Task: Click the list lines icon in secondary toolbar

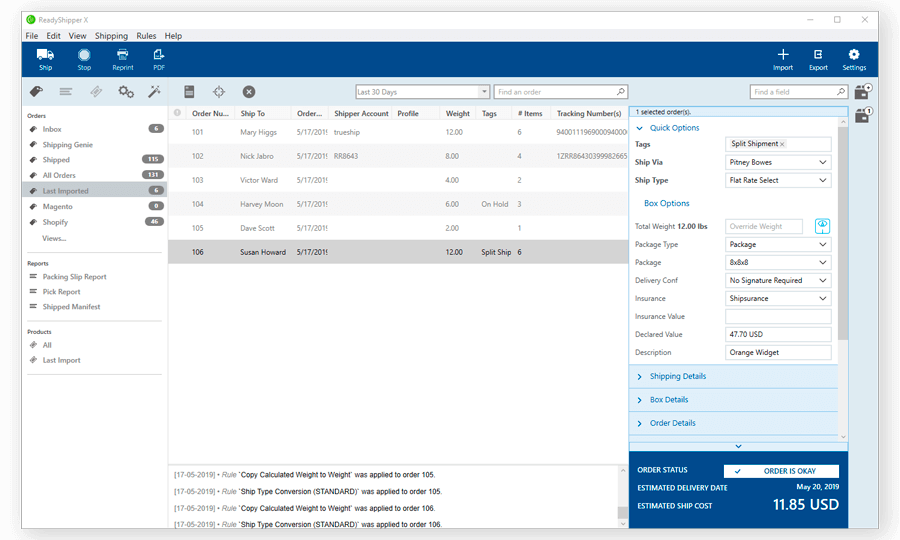Action: click(66, 91)
